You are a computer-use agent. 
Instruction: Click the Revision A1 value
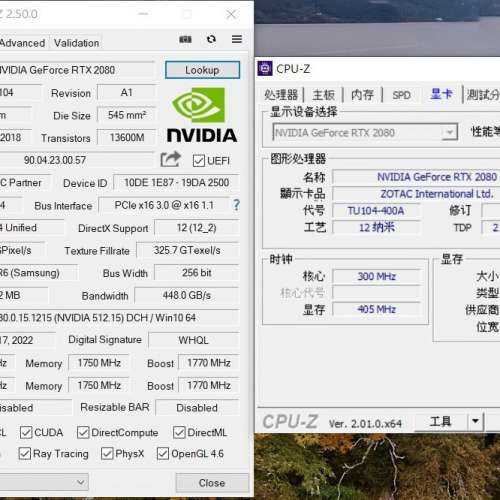click(x=127, y=92)
